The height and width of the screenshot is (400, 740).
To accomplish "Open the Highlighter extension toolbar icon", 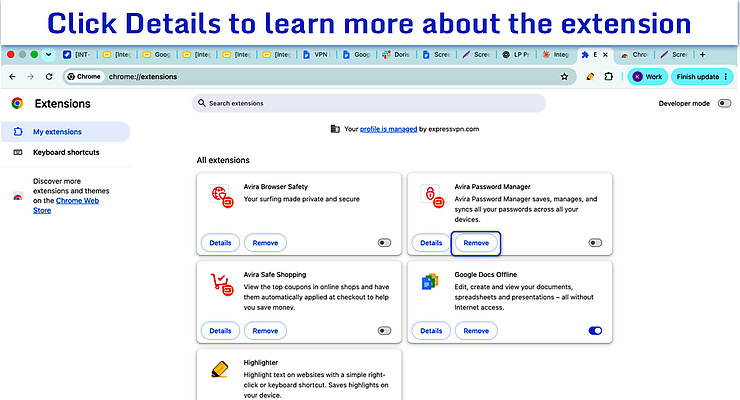I will [x=590, y=76].
